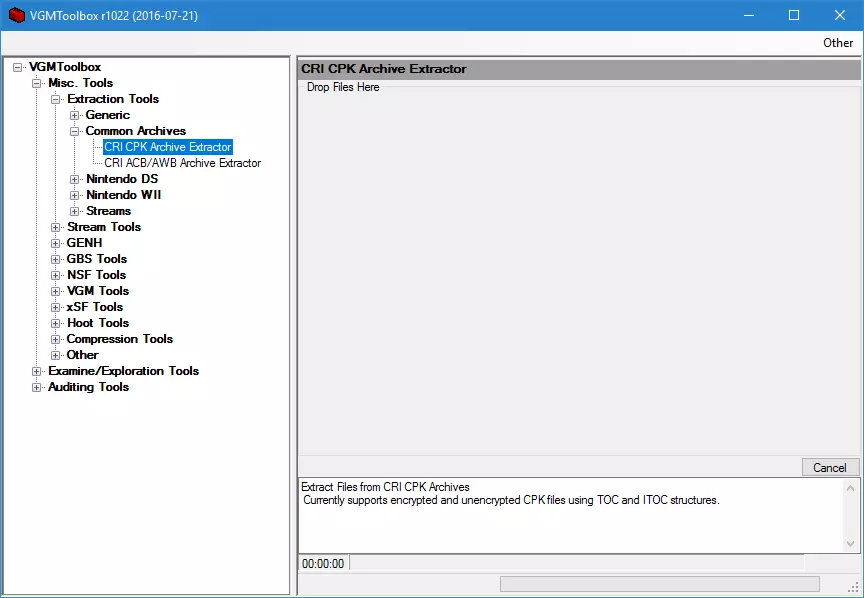Click the description box scroll down arrow
This screenshot has height=598, width=864.
coord(850,544)
